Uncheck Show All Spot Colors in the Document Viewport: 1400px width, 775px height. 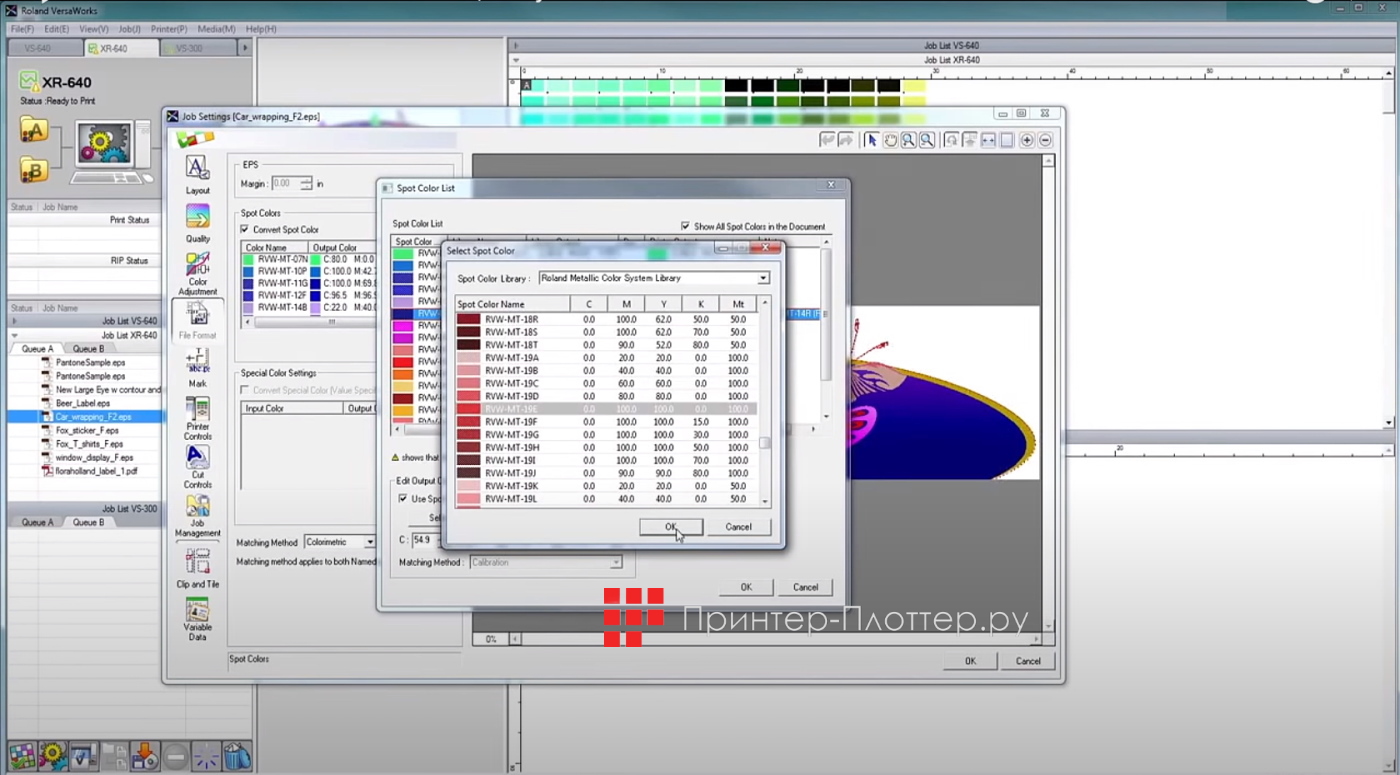[x=685, y=227]
